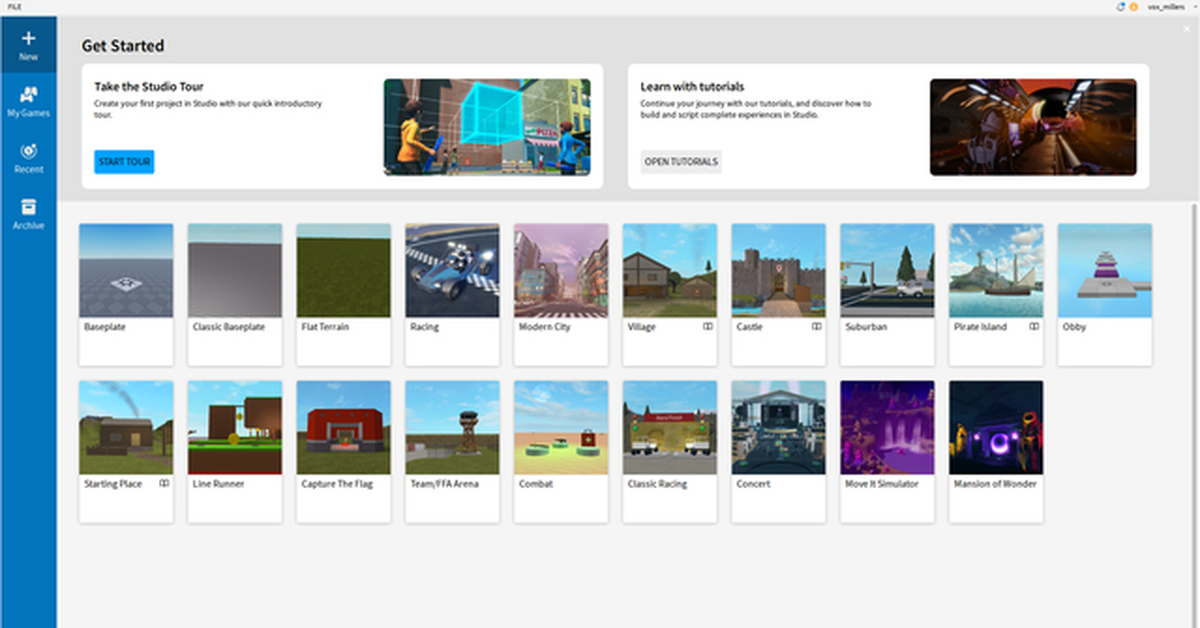1200x628 pixels.
Task: Click the book icon on Castle template
Action: pos(817,327)
